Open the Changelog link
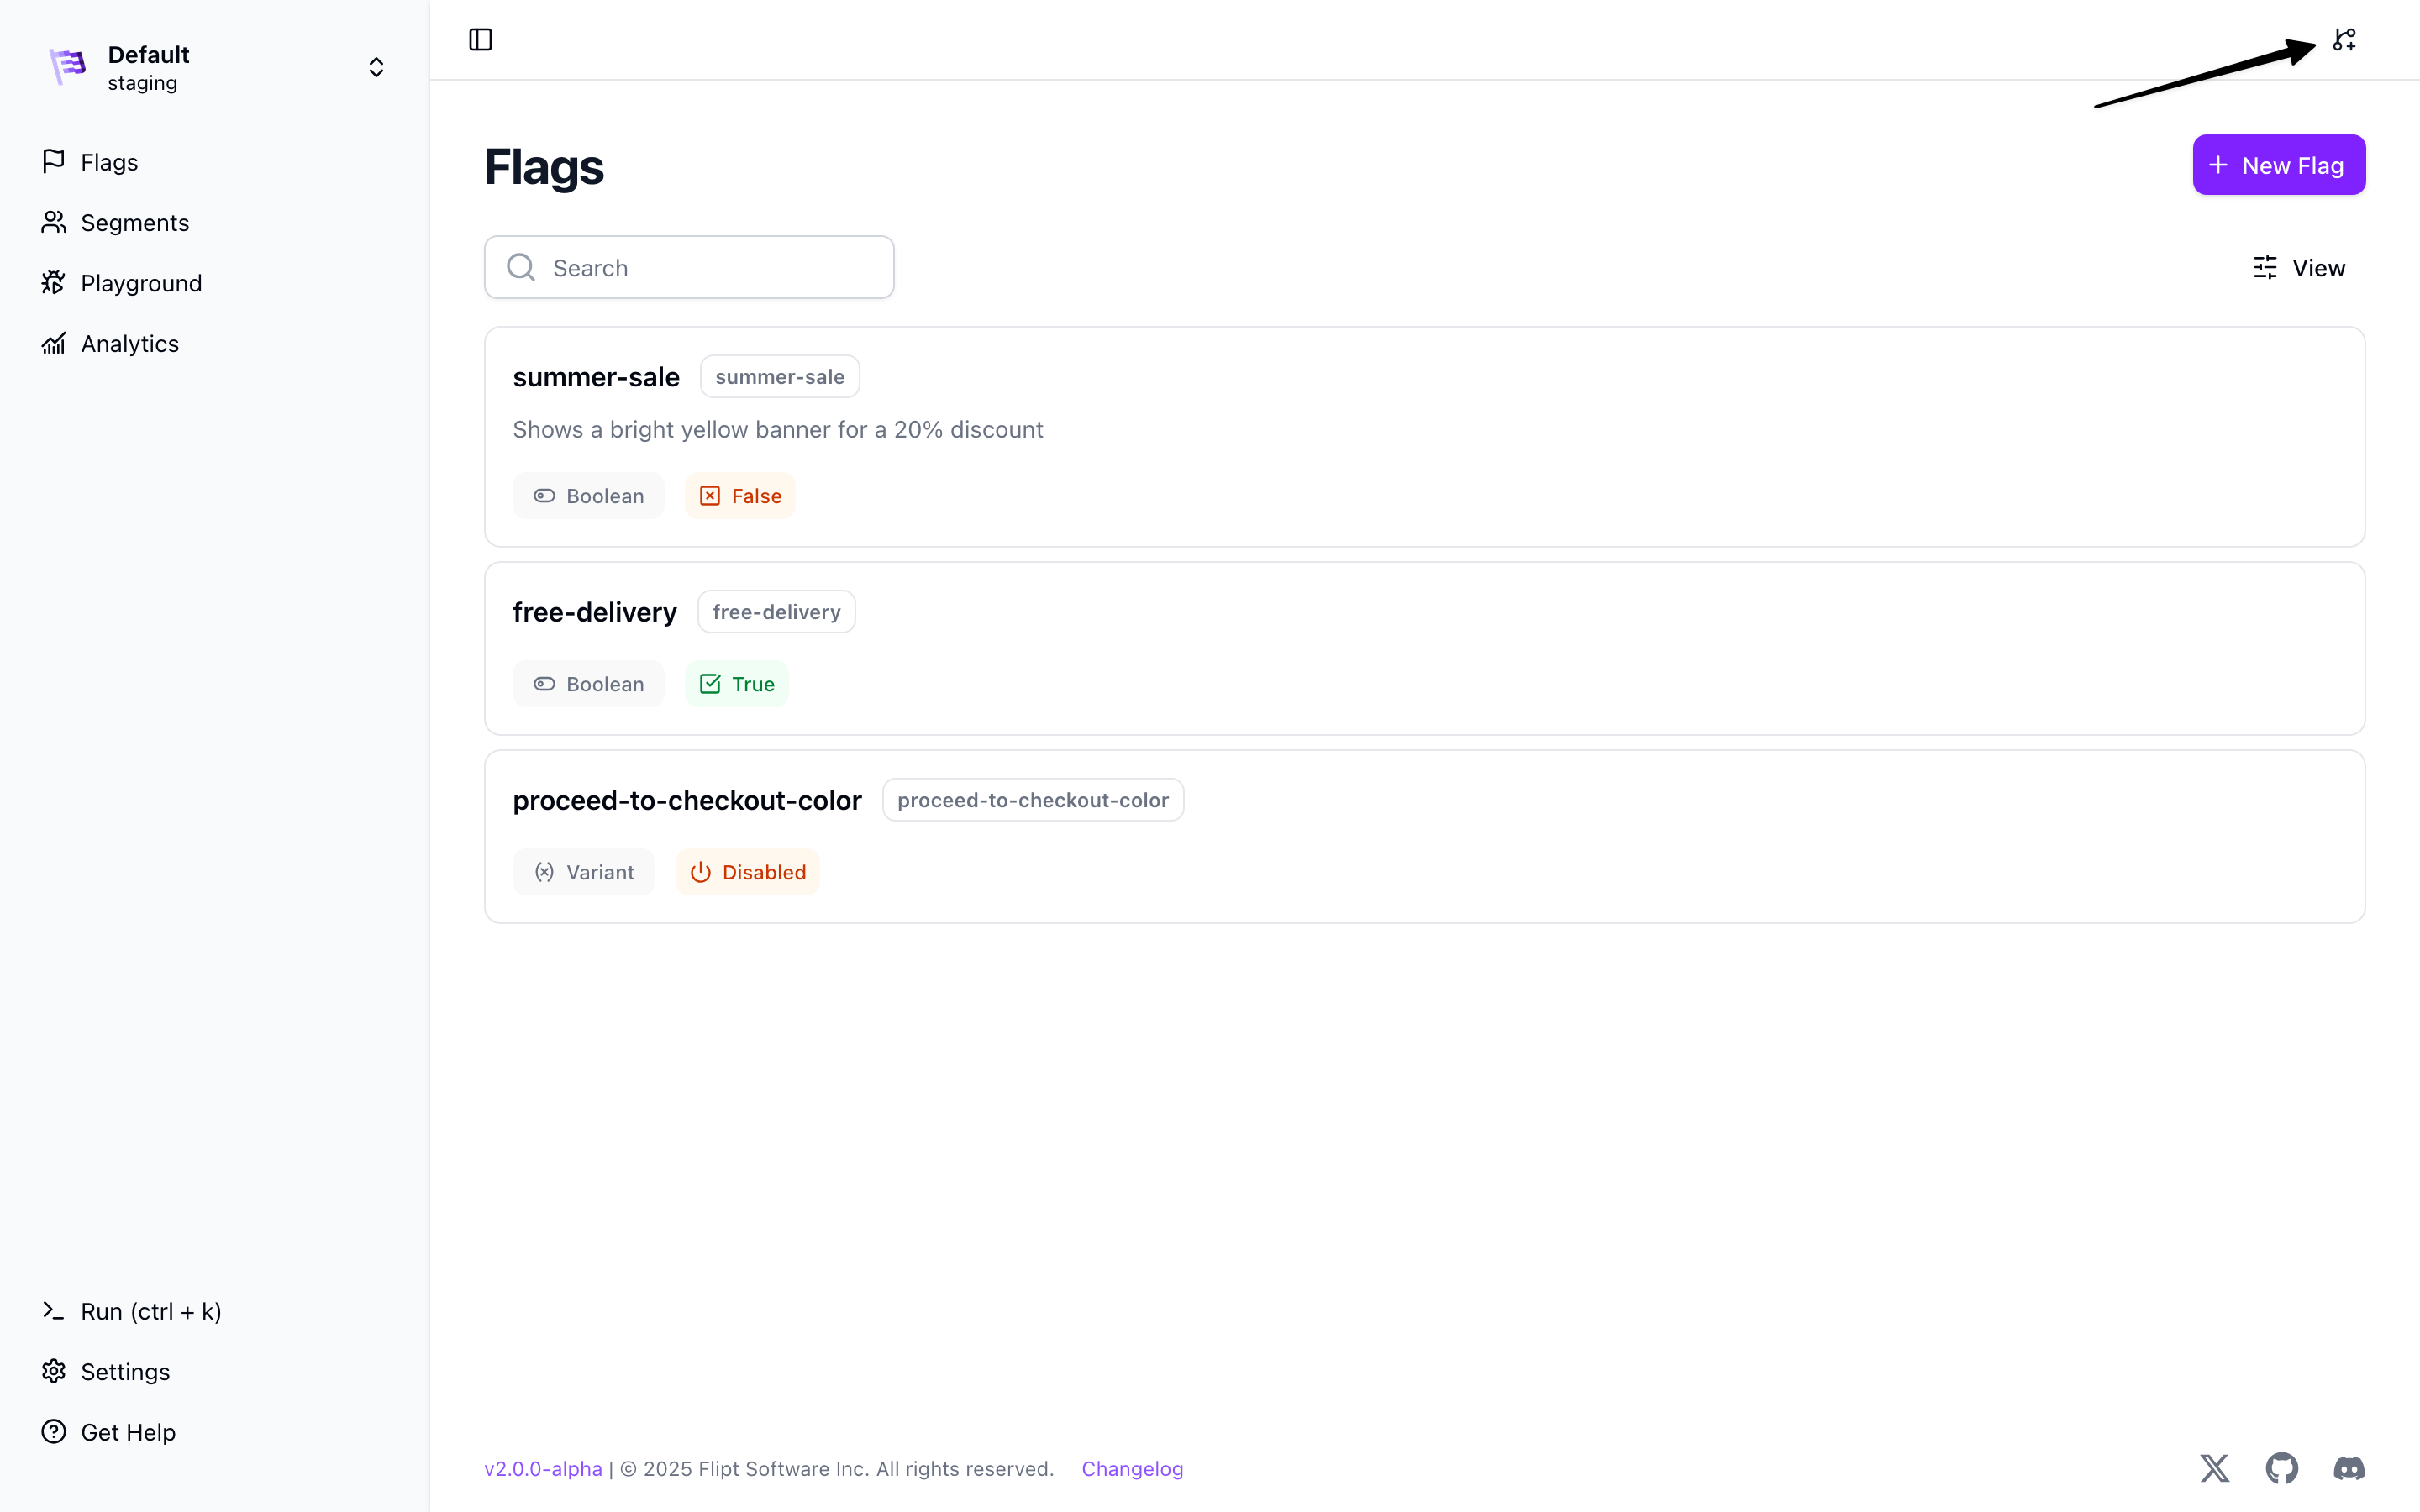Screen dimensions: 2420x1512 (1132, 1468)
